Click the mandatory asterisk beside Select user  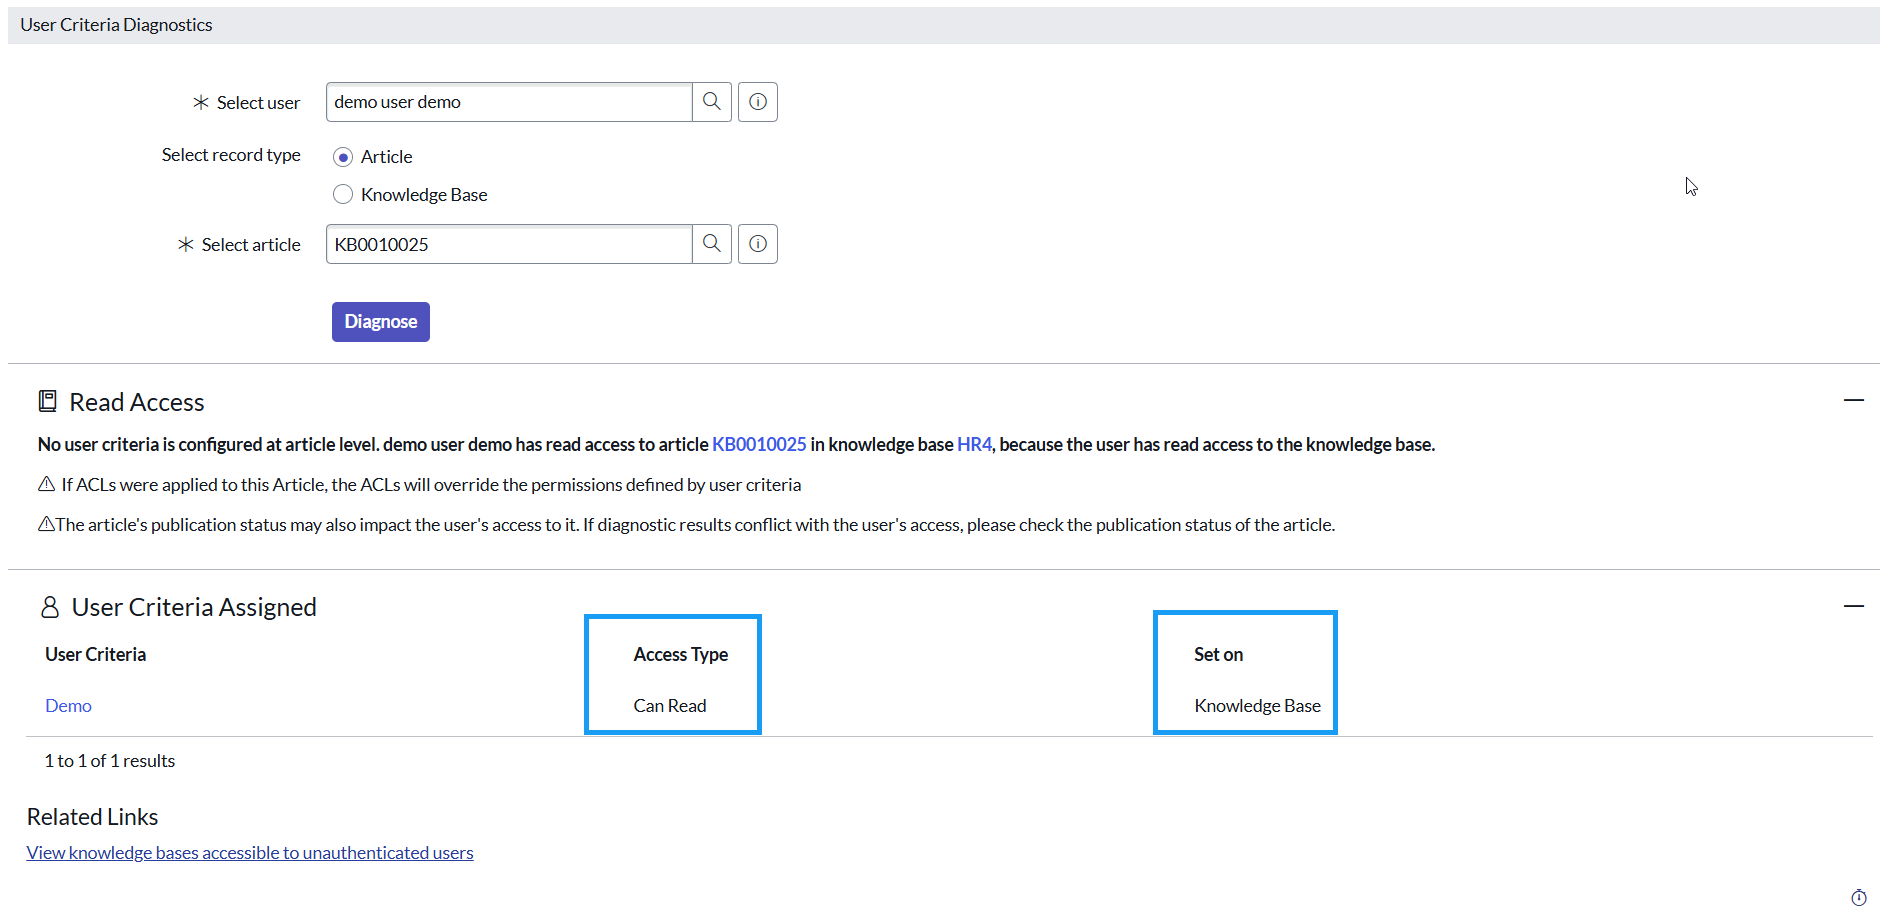click(201, 101)
